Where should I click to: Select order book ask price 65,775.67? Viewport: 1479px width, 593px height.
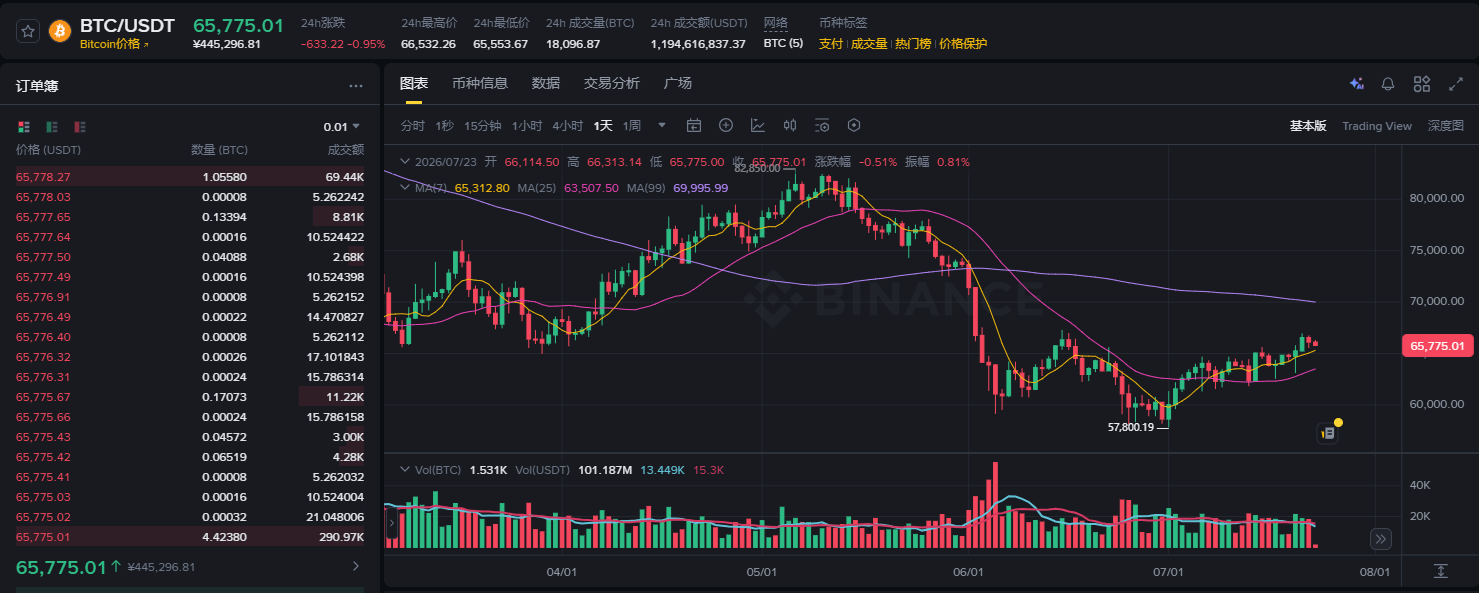pos(43,397)
